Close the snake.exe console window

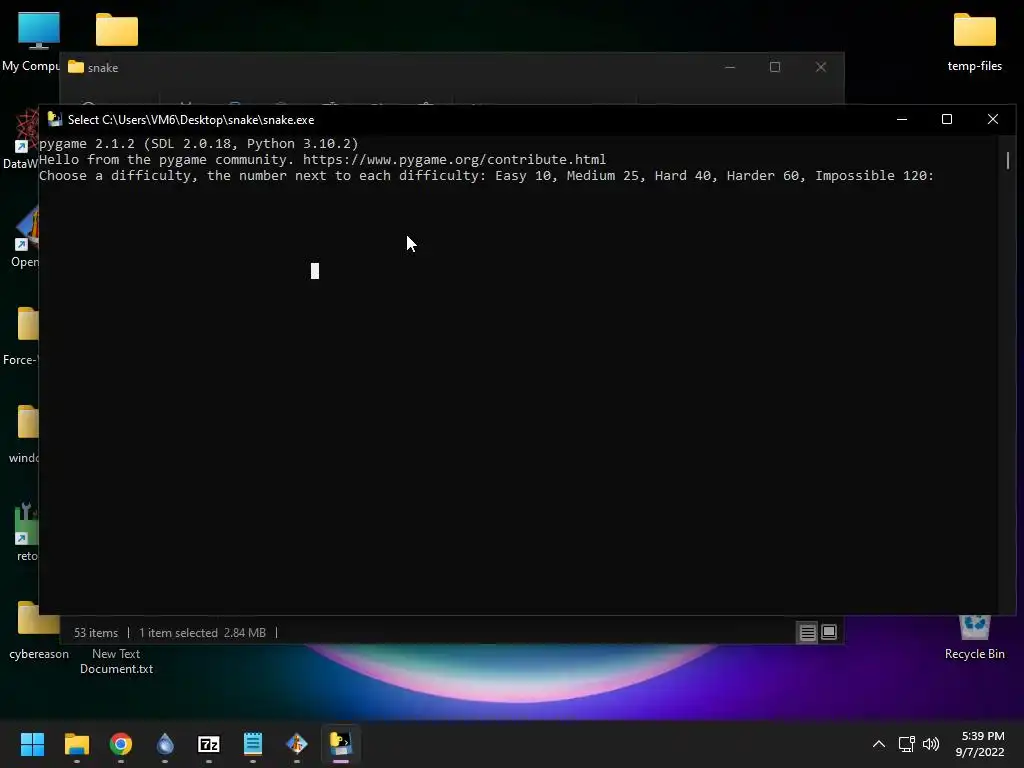(x=993, y=120)
